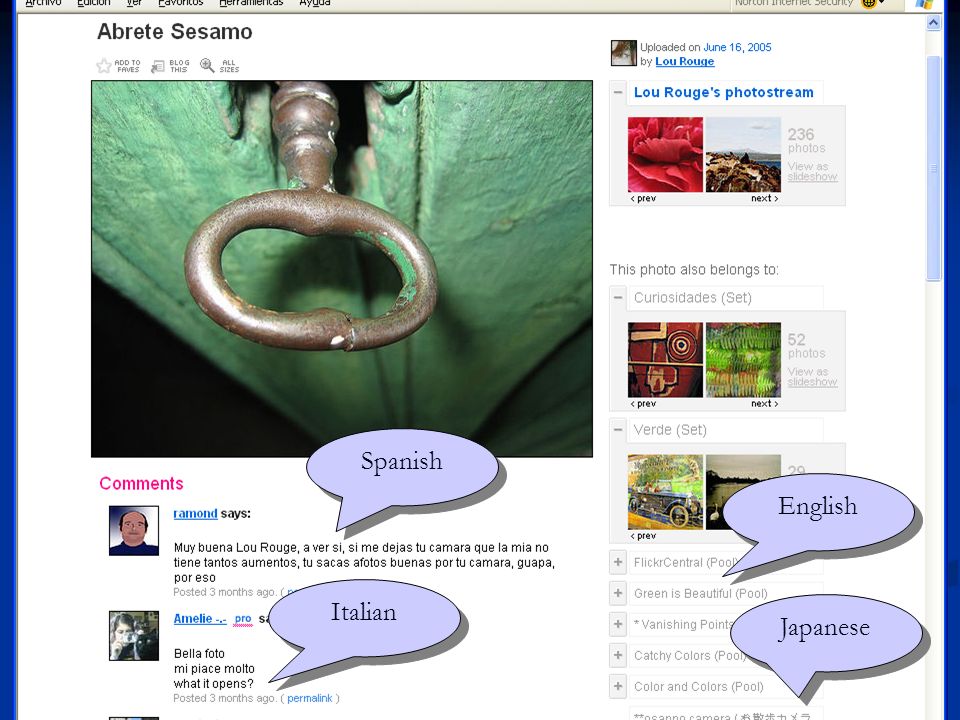Collapse the Curiosidades set section

point(618,298)
